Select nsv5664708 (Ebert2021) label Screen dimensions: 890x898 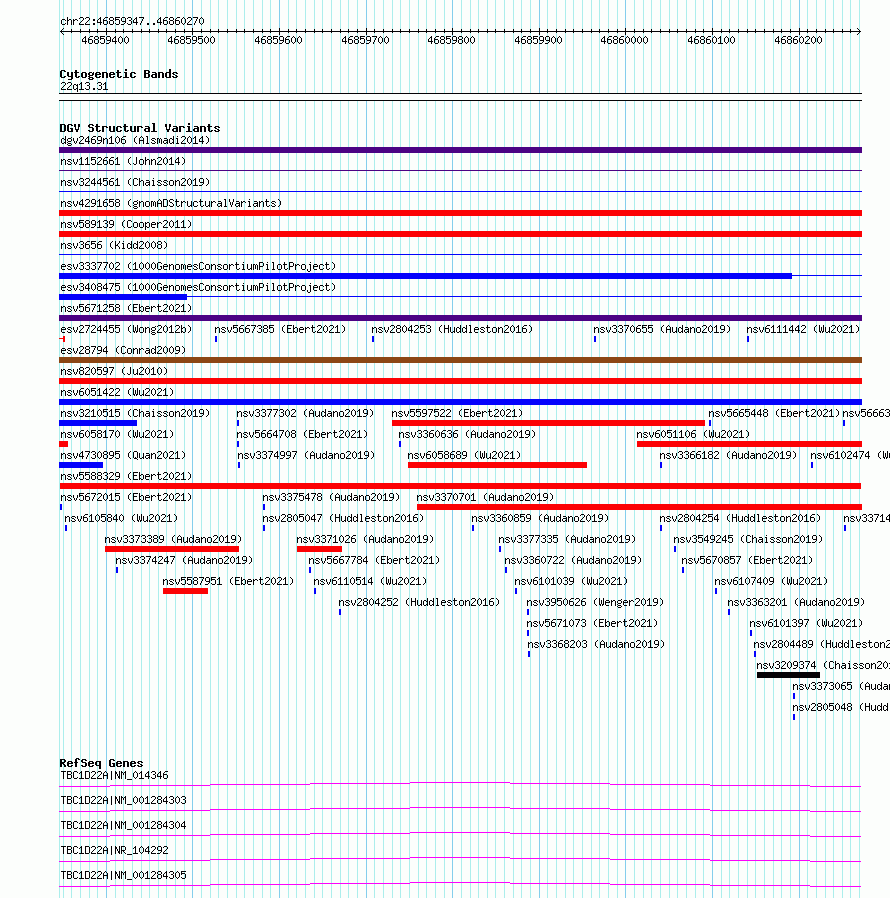click(x=302, y=435)
